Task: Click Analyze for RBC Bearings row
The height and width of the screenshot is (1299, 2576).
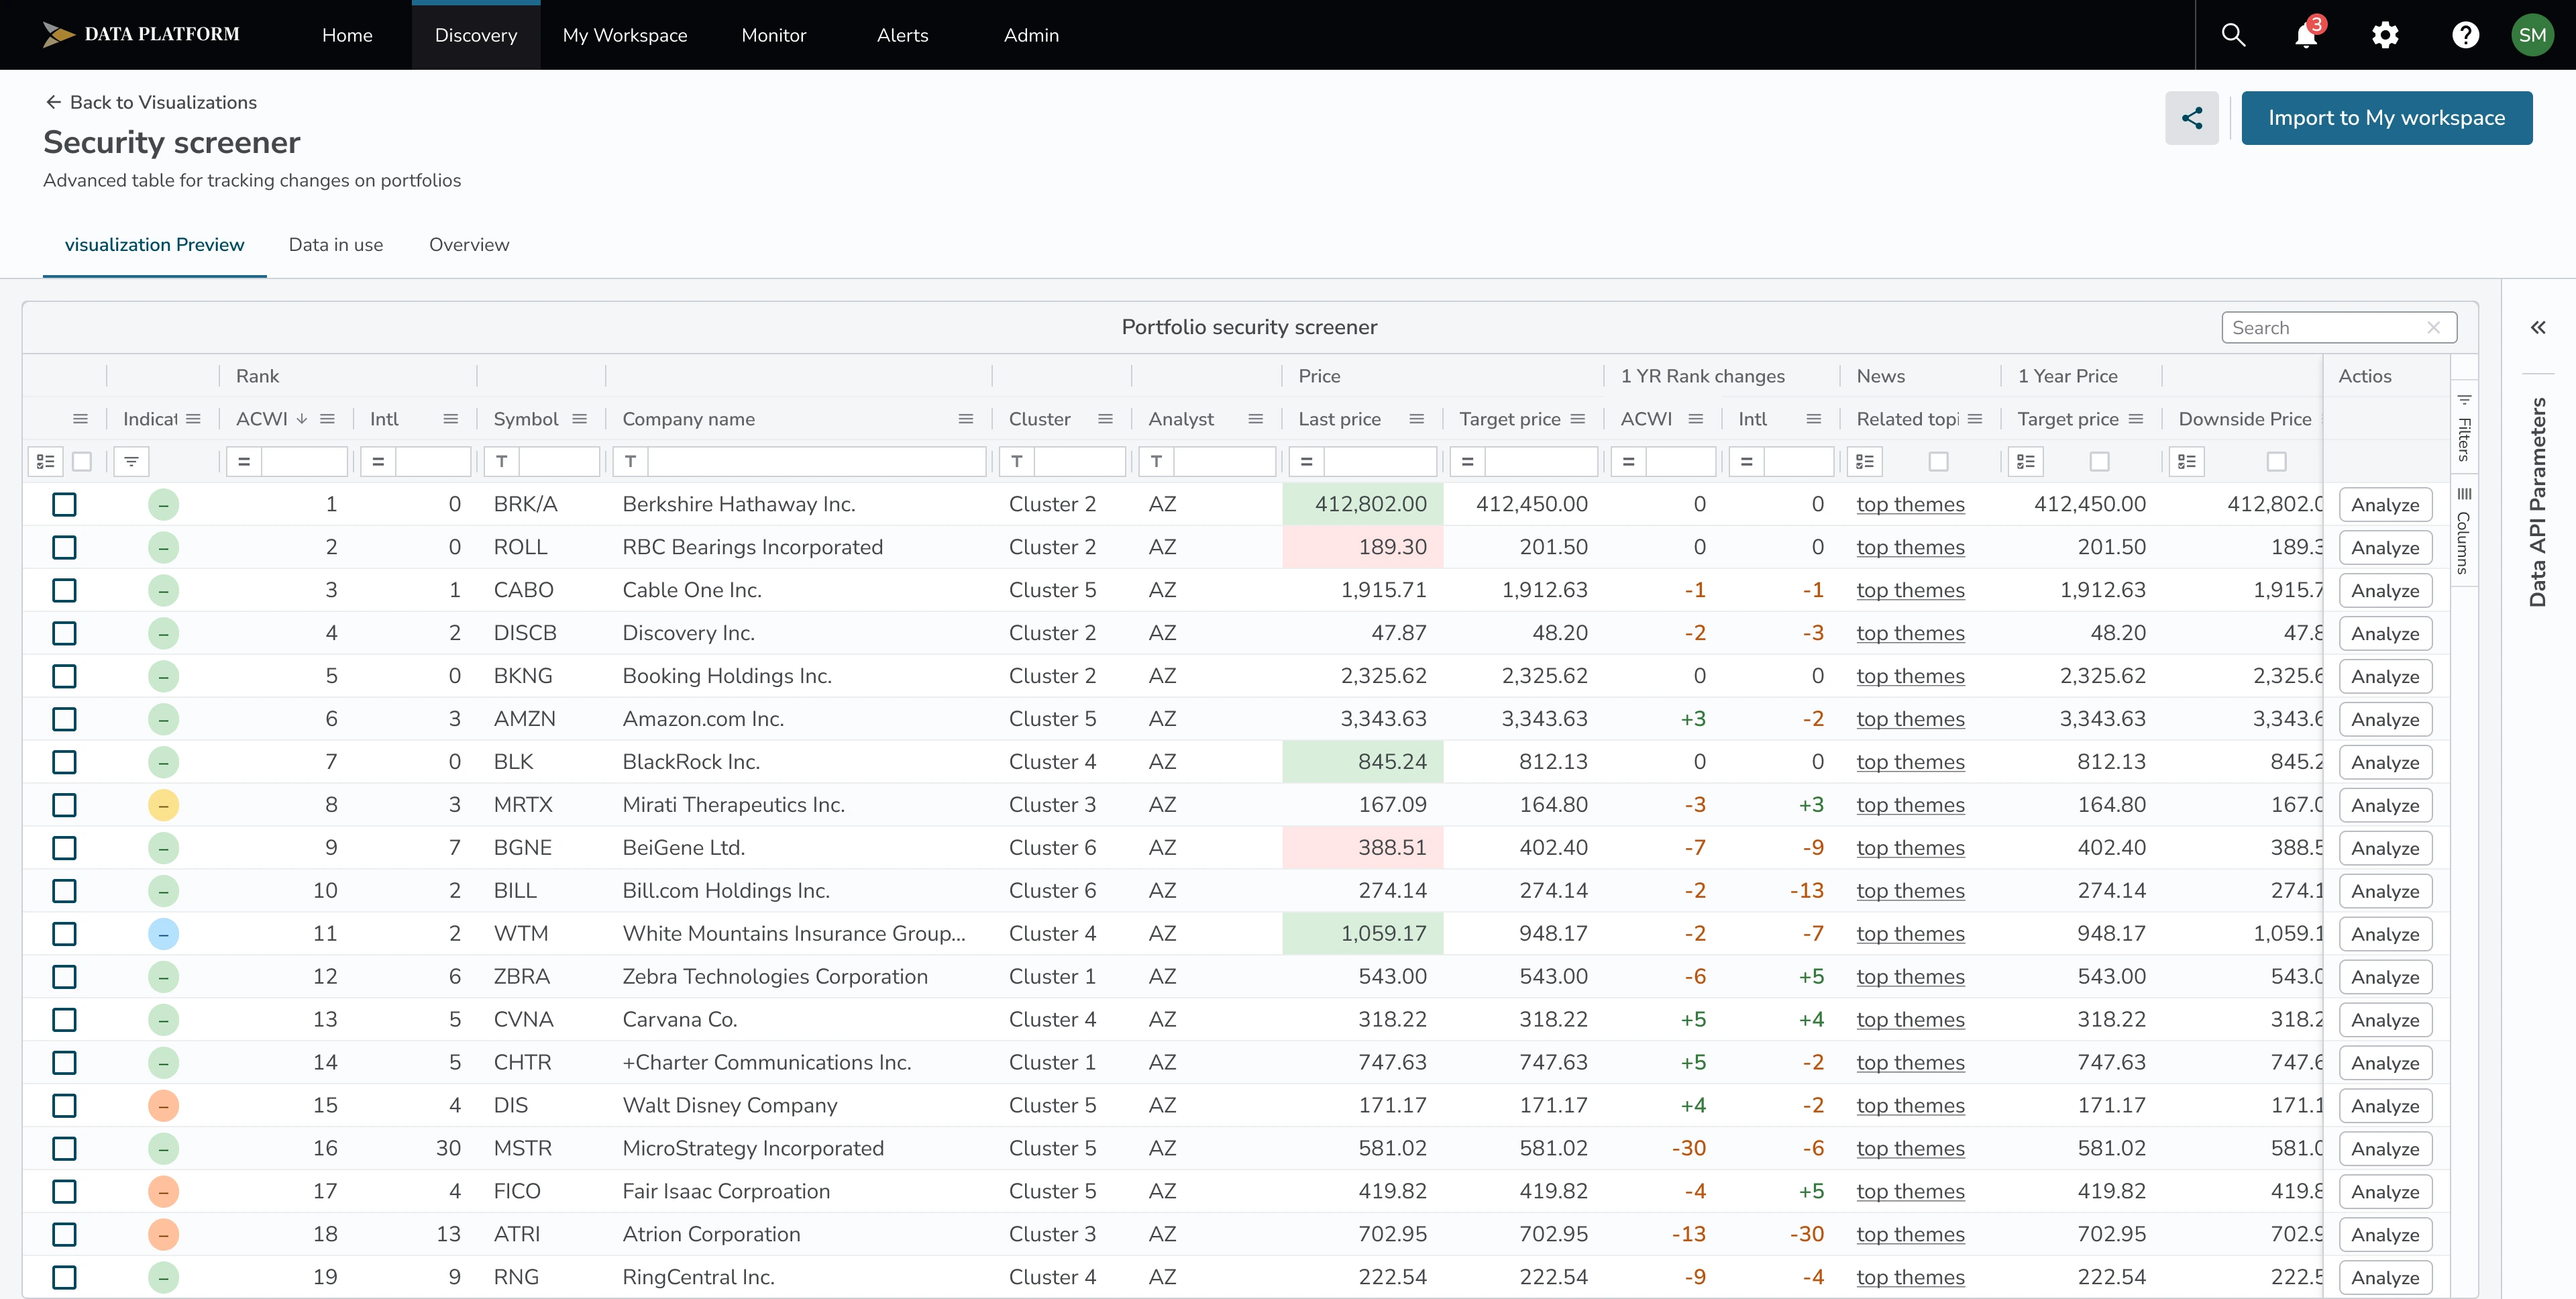Action: 2385,548
